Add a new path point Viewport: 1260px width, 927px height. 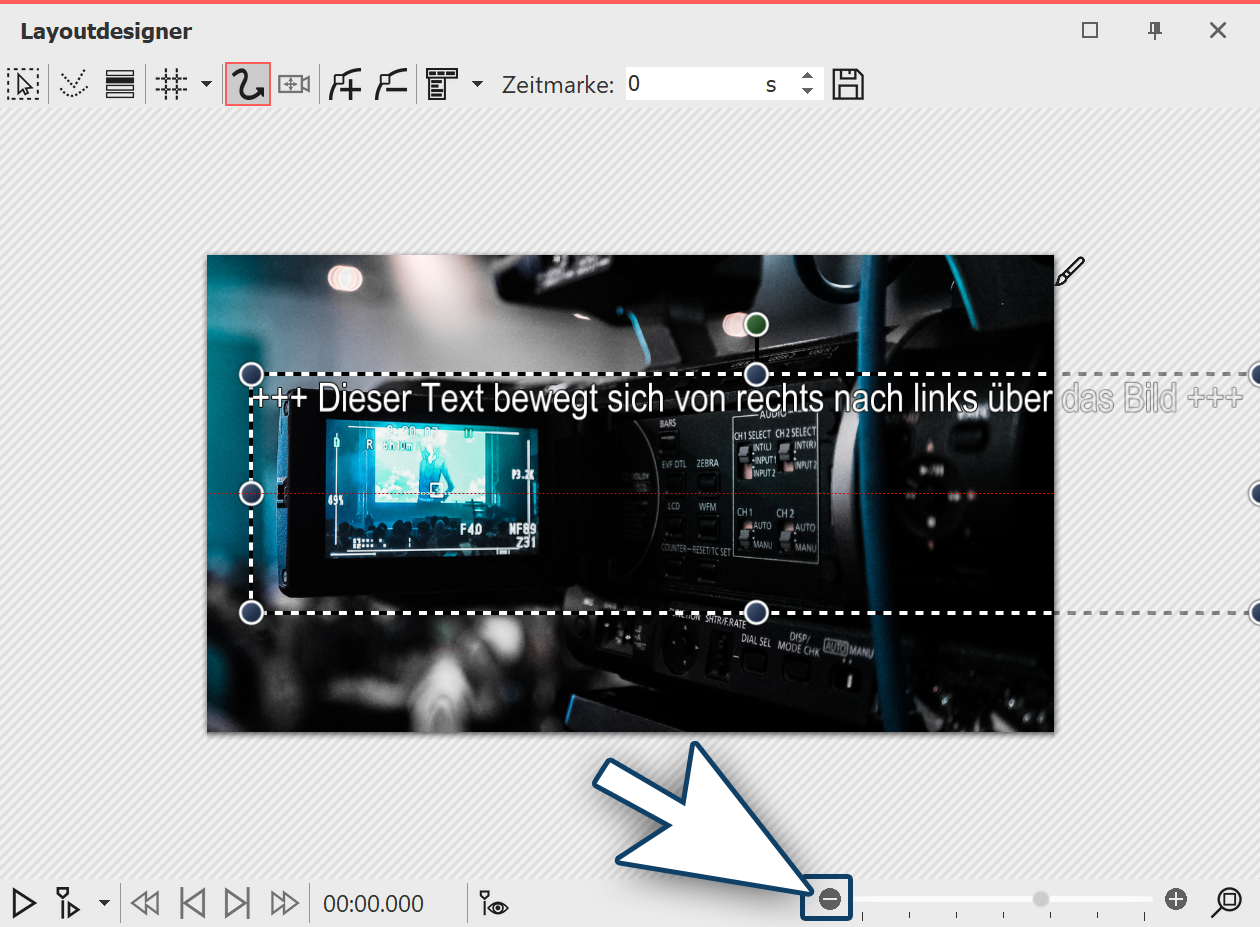coord(345,84)
